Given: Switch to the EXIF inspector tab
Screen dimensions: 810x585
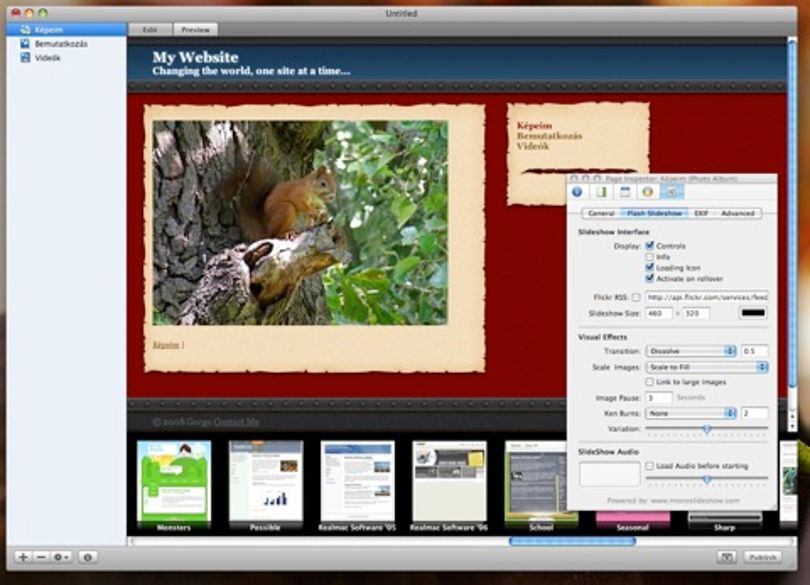Looking at the screenshot, I should (x=701, y=213).
